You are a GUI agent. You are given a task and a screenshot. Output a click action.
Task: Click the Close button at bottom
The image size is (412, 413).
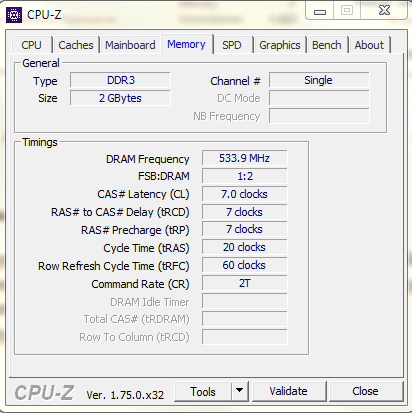366,391
